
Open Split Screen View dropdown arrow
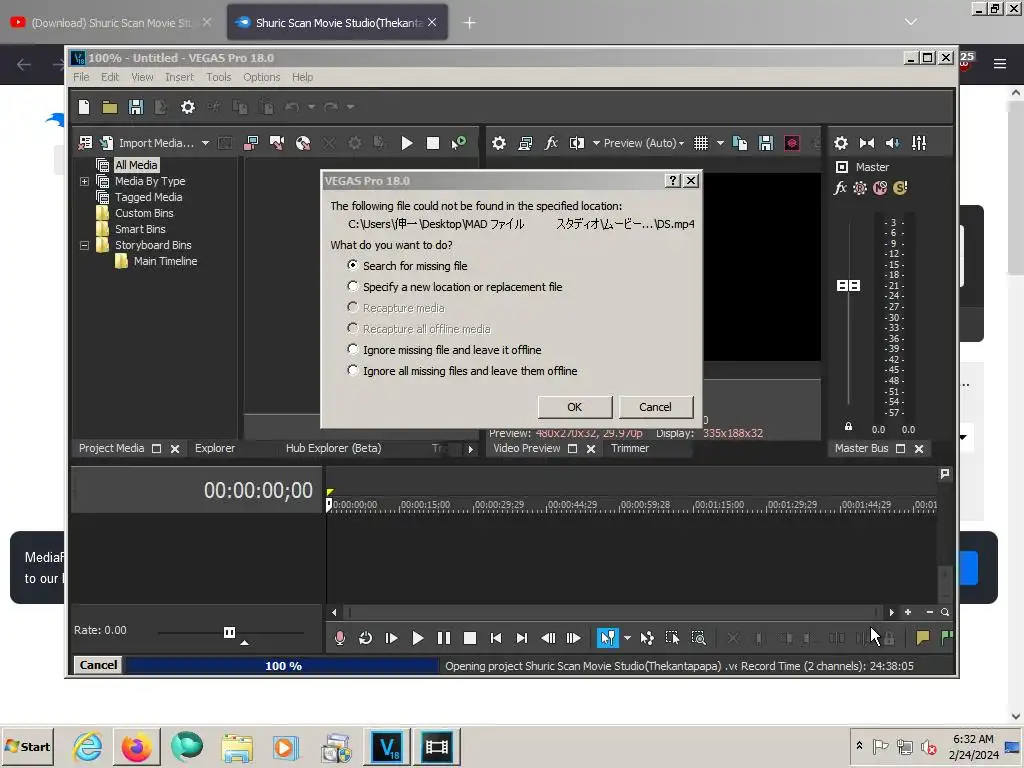[596, 143]
